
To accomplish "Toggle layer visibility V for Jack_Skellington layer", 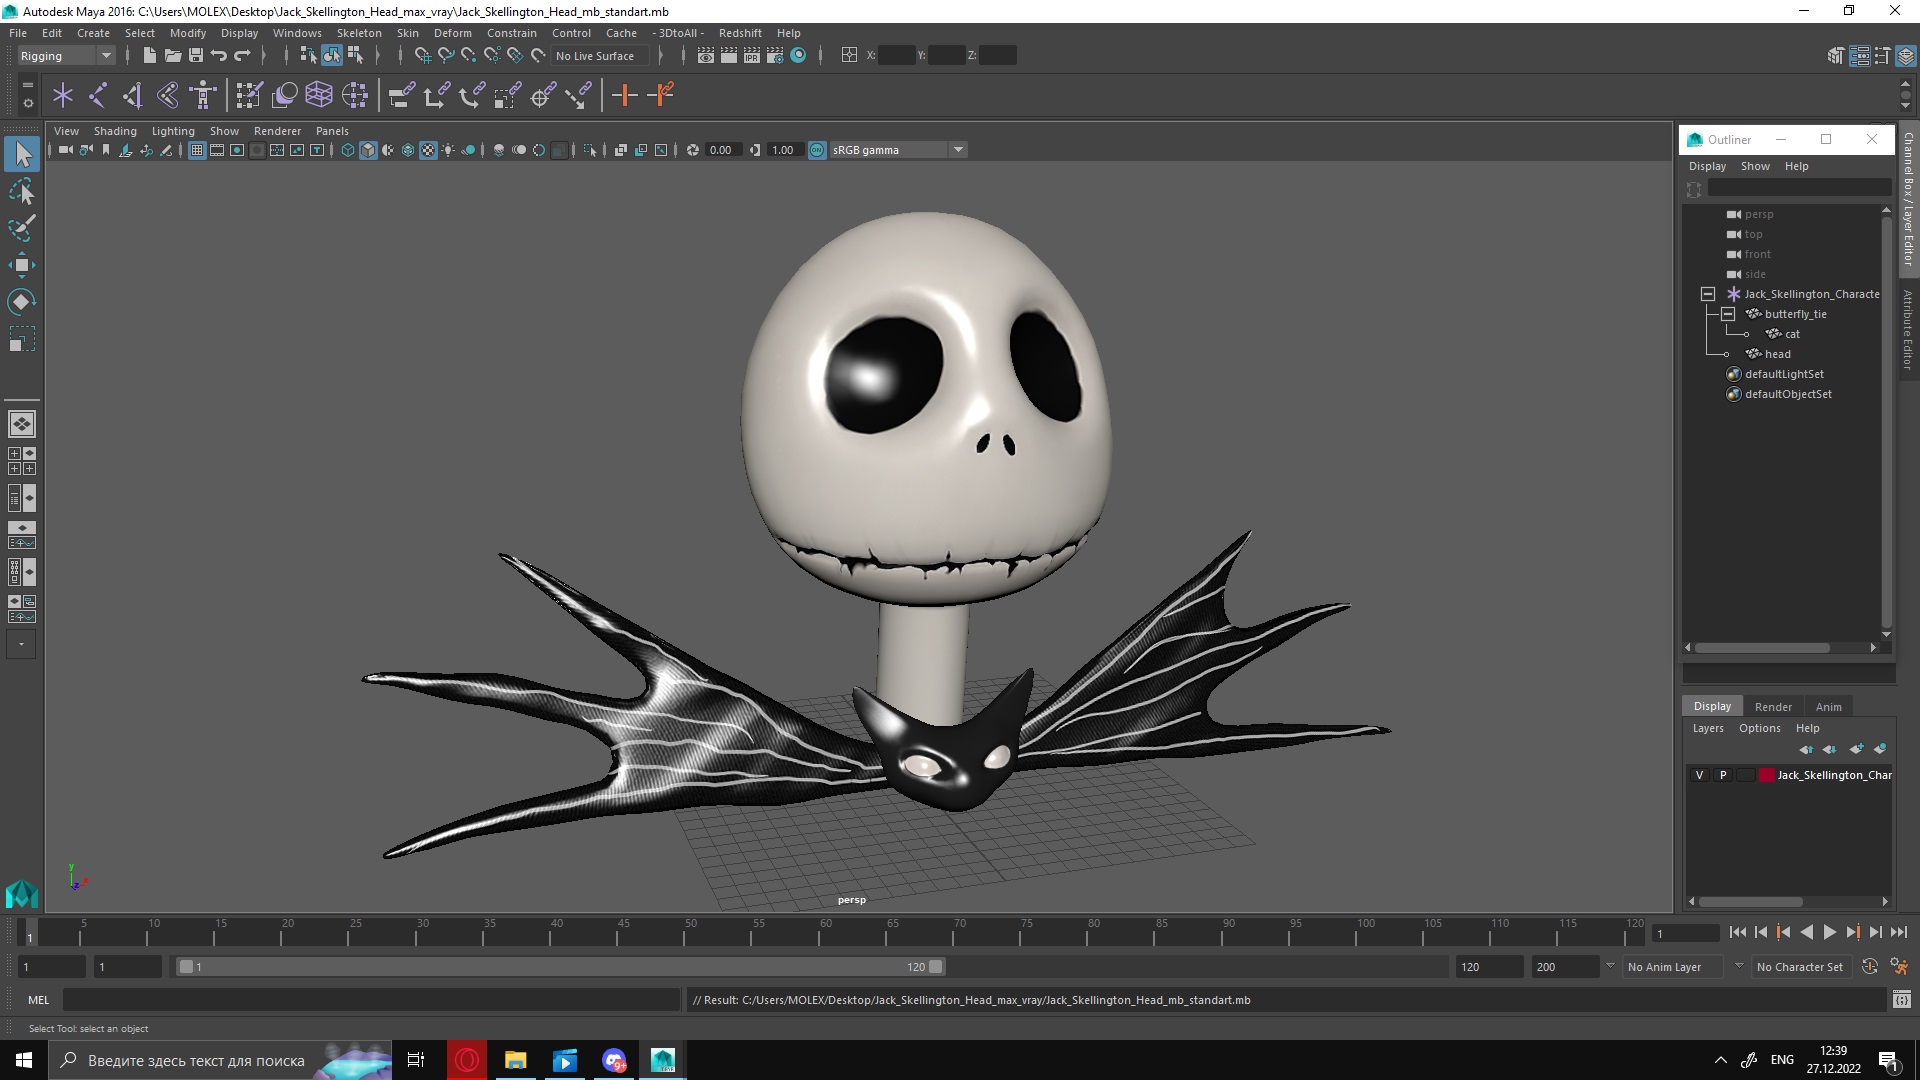I will (1699, 775).
